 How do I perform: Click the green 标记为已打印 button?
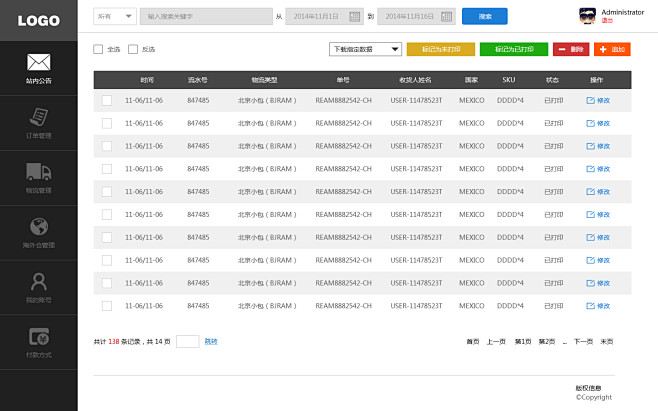pos(514,49)
